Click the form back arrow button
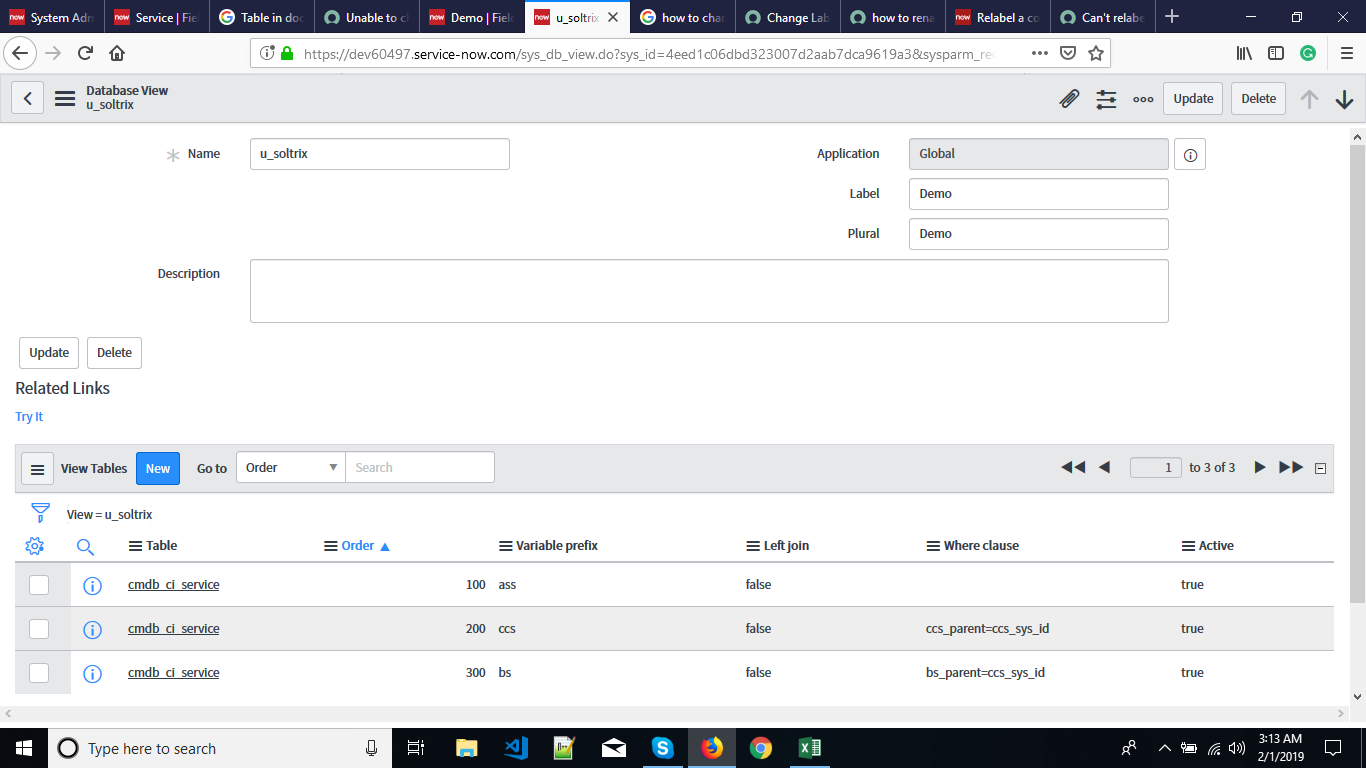Image resolution: width=1366 pixels, height=768 pixels. [28, 98]
